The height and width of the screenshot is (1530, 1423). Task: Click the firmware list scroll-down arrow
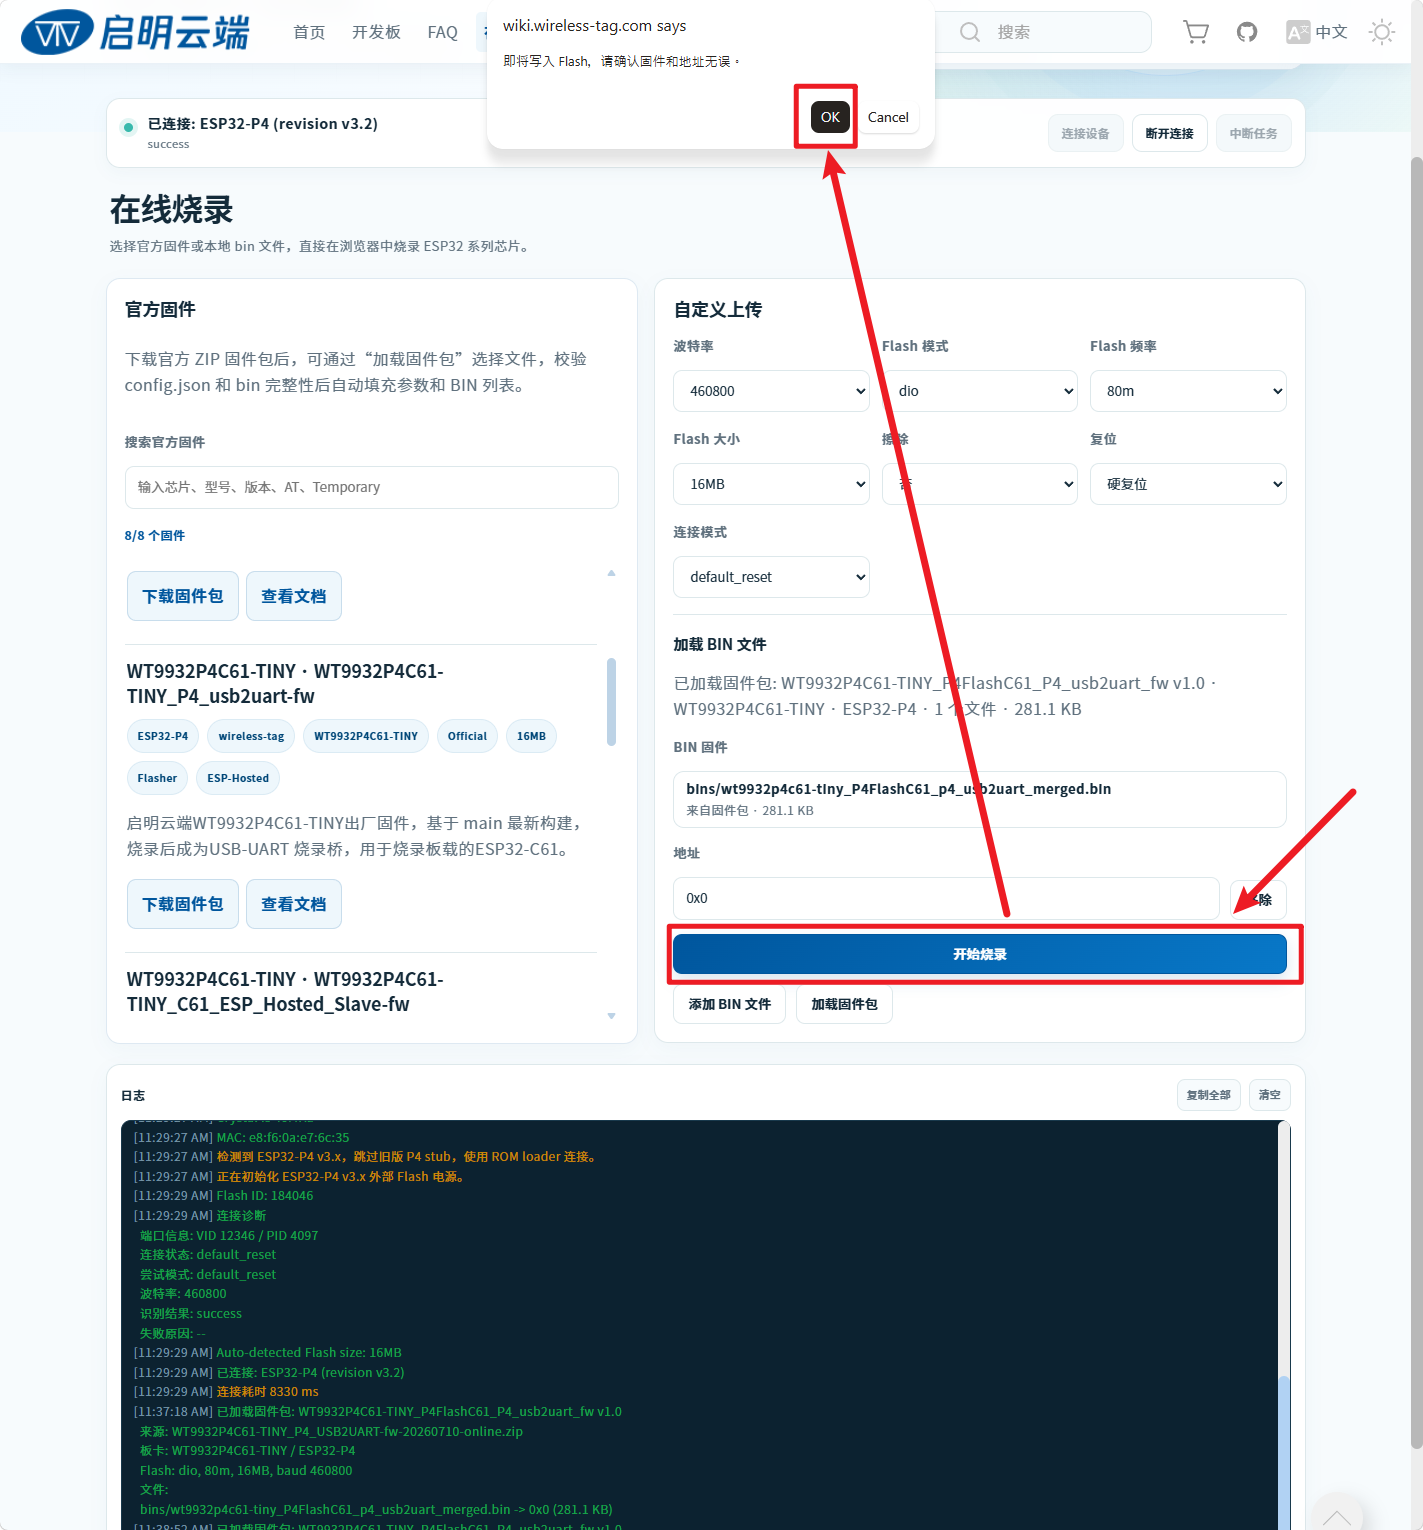(x=611, y=1016)
